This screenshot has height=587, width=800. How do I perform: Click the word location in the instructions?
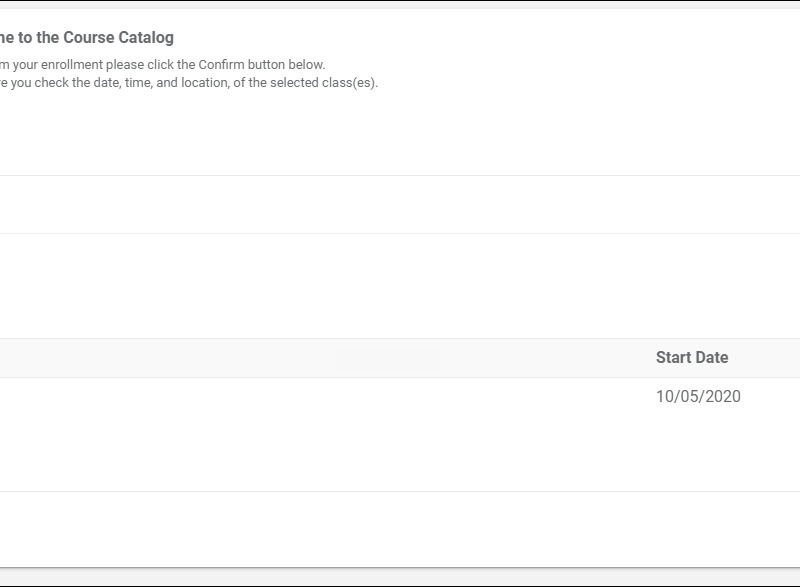tap(205, 83)
